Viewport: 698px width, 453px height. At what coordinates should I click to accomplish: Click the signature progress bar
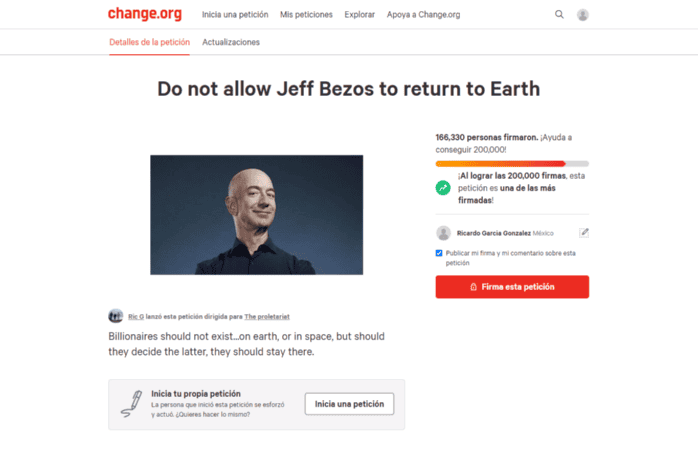pyautogui.click(x=512, y=164)
